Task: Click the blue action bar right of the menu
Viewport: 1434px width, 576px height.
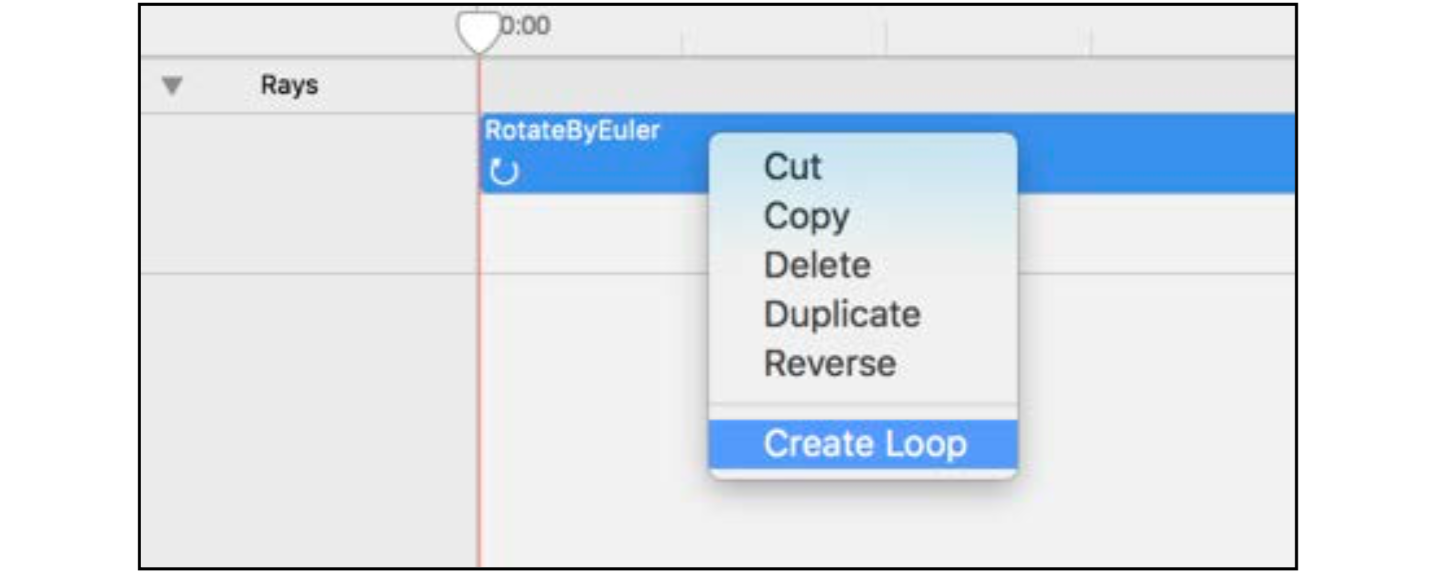Action: [1155, 153]
